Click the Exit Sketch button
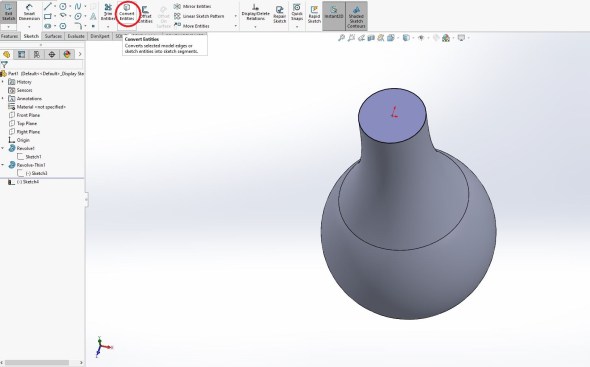This screenshot has width=590, height=367. 8,12
